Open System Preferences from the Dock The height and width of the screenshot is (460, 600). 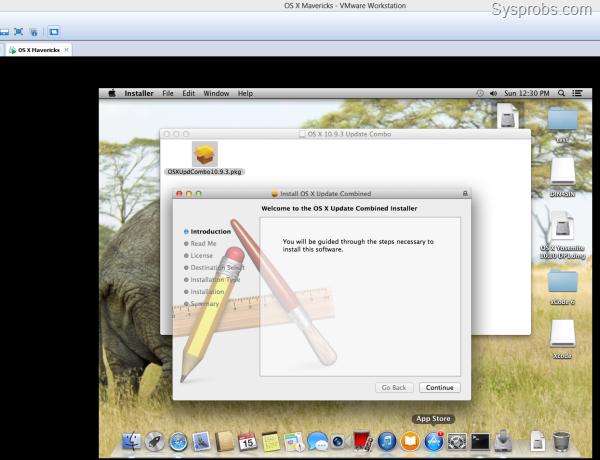(x=457, y=442)
